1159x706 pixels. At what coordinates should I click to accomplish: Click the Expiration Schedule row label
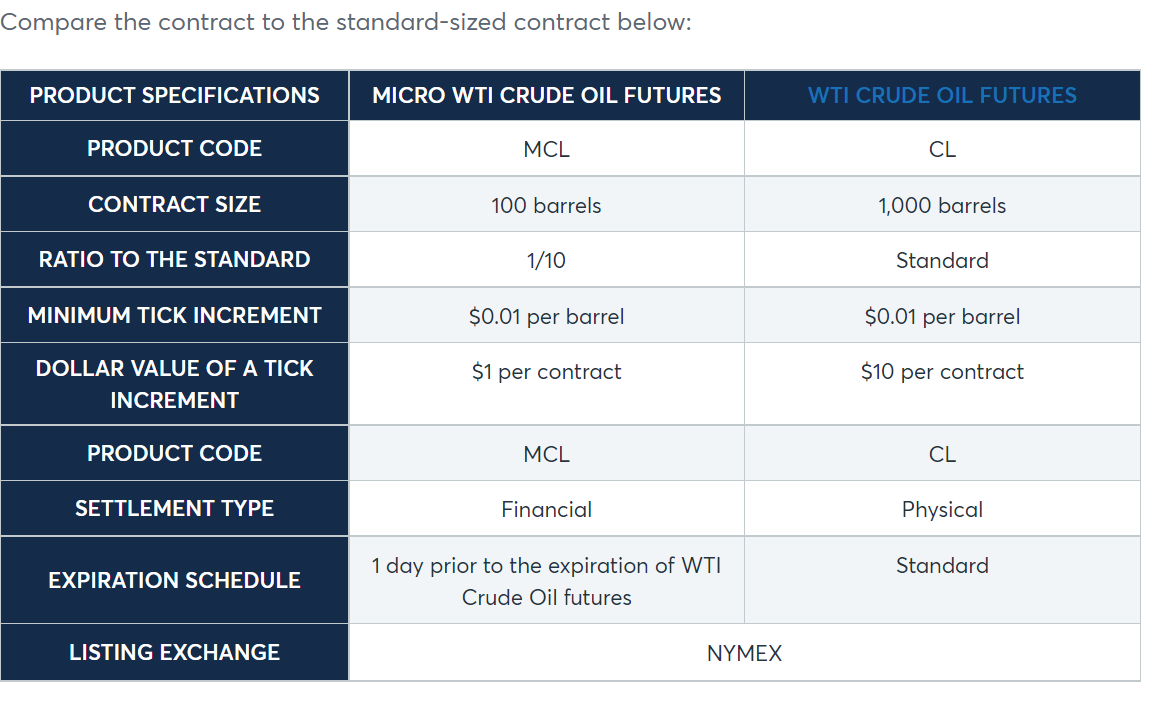point(174,580)
